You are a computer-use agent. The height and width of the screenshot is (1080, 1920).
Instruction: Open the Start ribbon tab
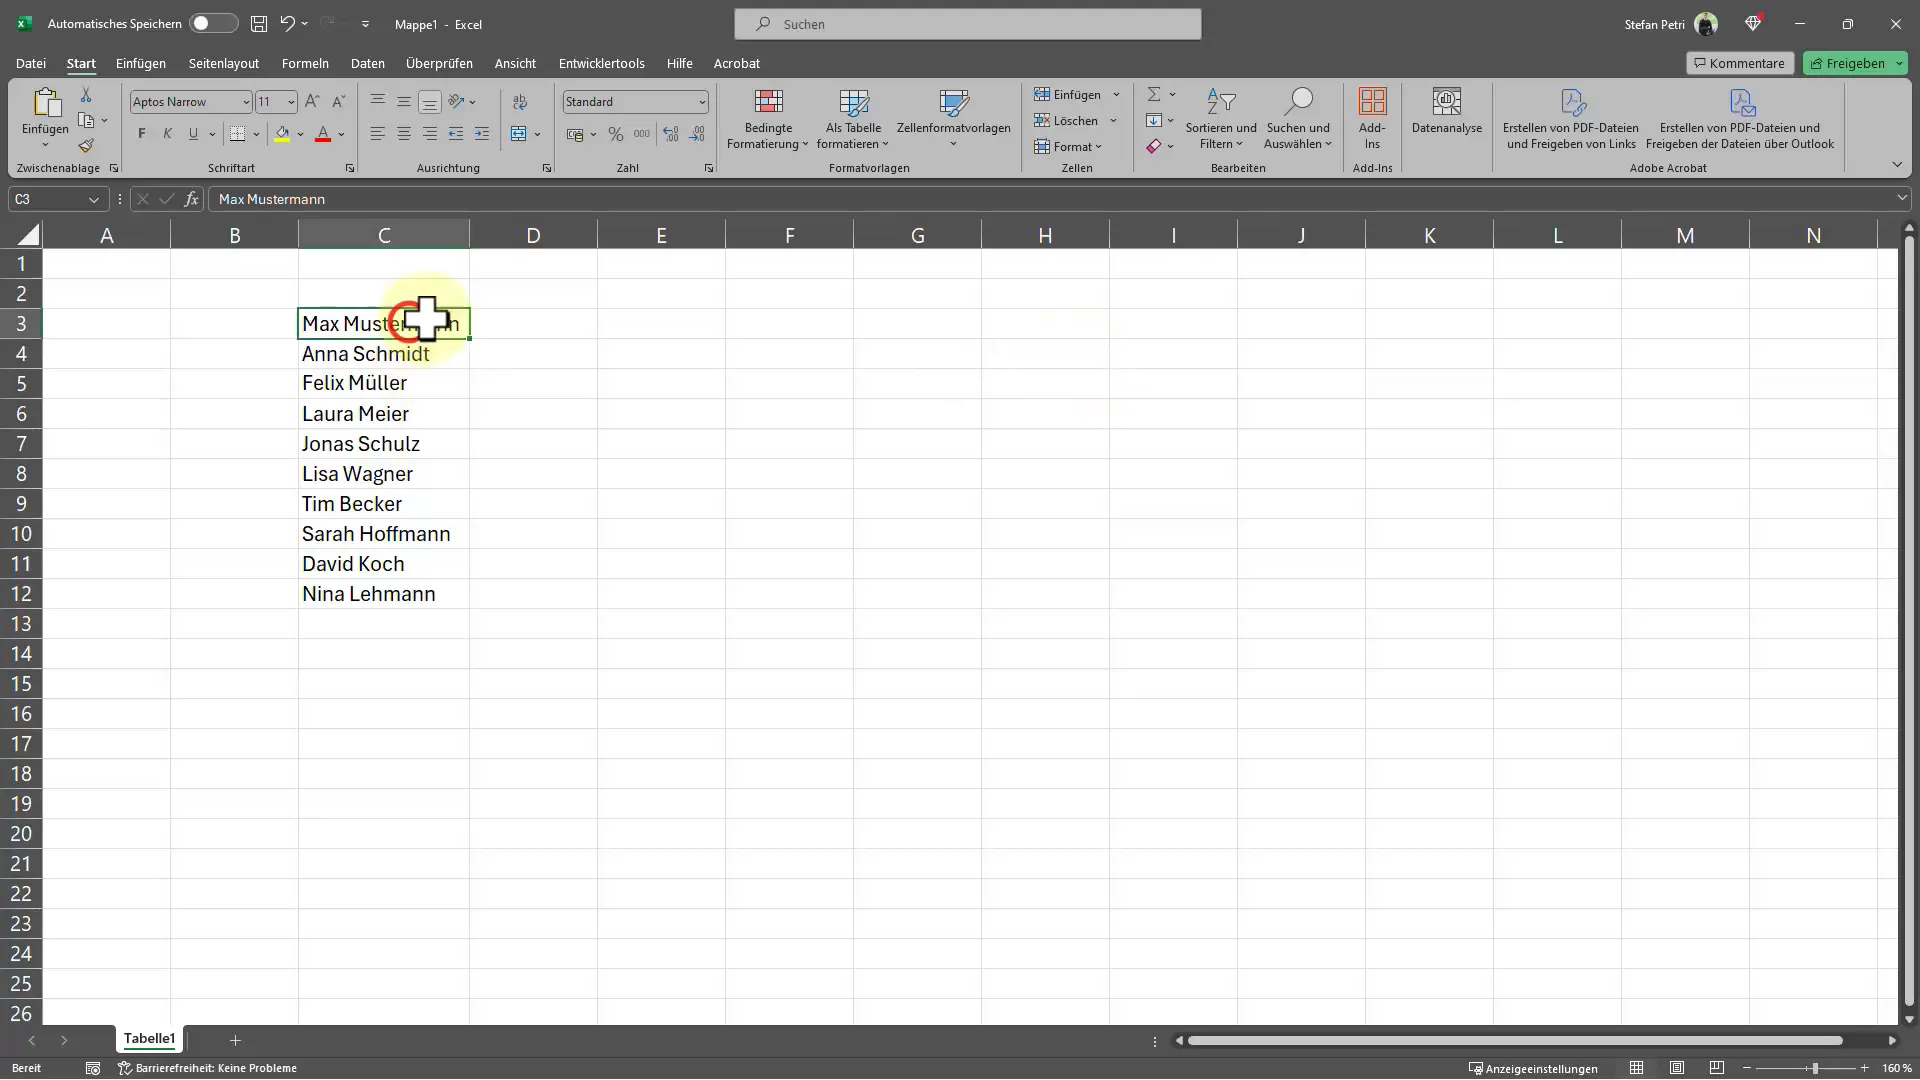(79, 63)
